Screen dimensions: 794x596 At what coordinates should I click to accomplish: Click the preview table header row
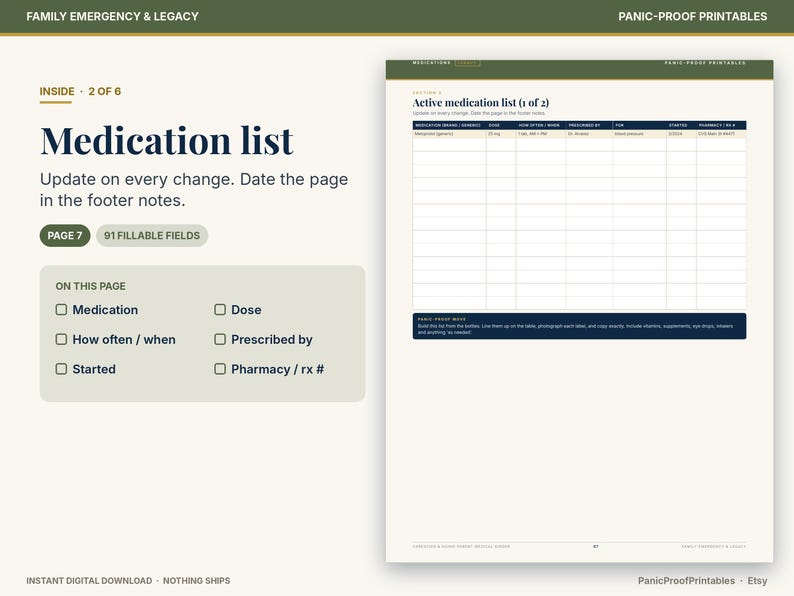click(x=579, y=125)
